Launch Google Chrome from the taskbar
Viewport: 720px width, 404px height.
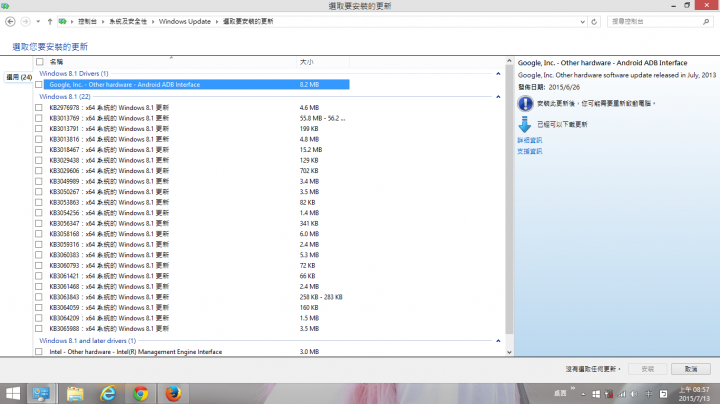[141, 393]
